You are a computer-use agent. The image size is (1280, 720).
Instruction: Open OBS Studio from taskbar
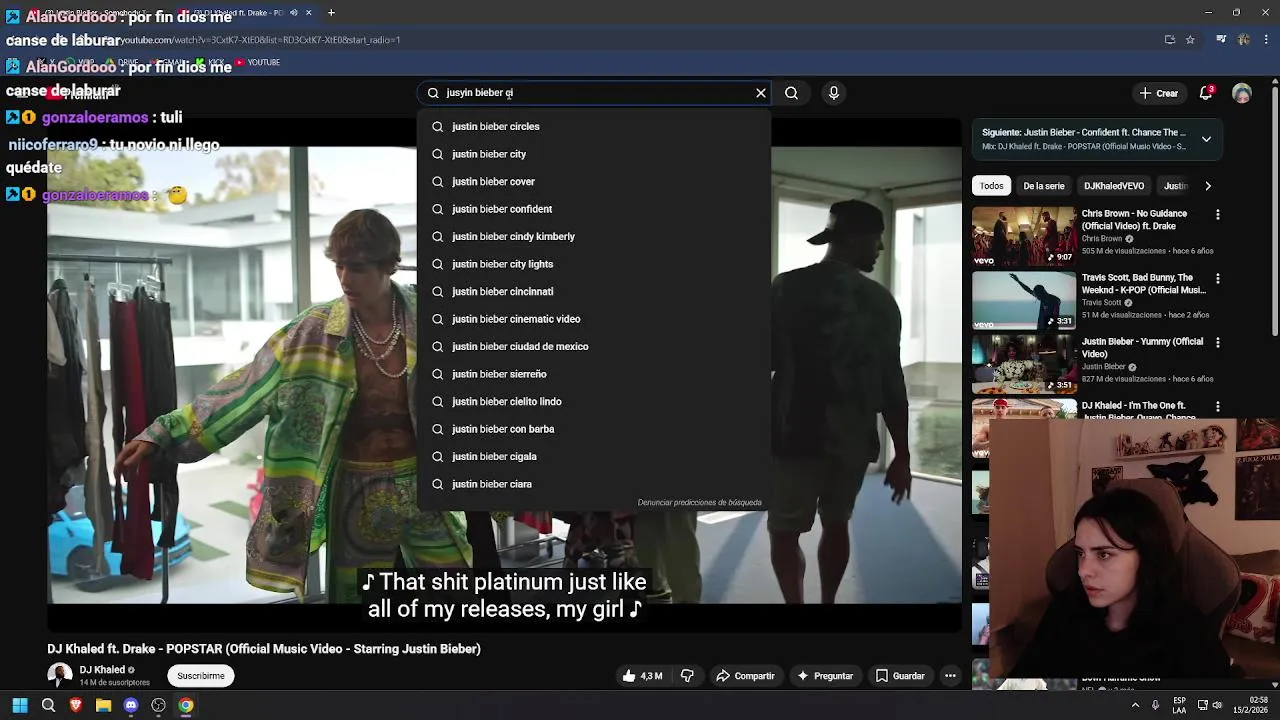point(158,706)
